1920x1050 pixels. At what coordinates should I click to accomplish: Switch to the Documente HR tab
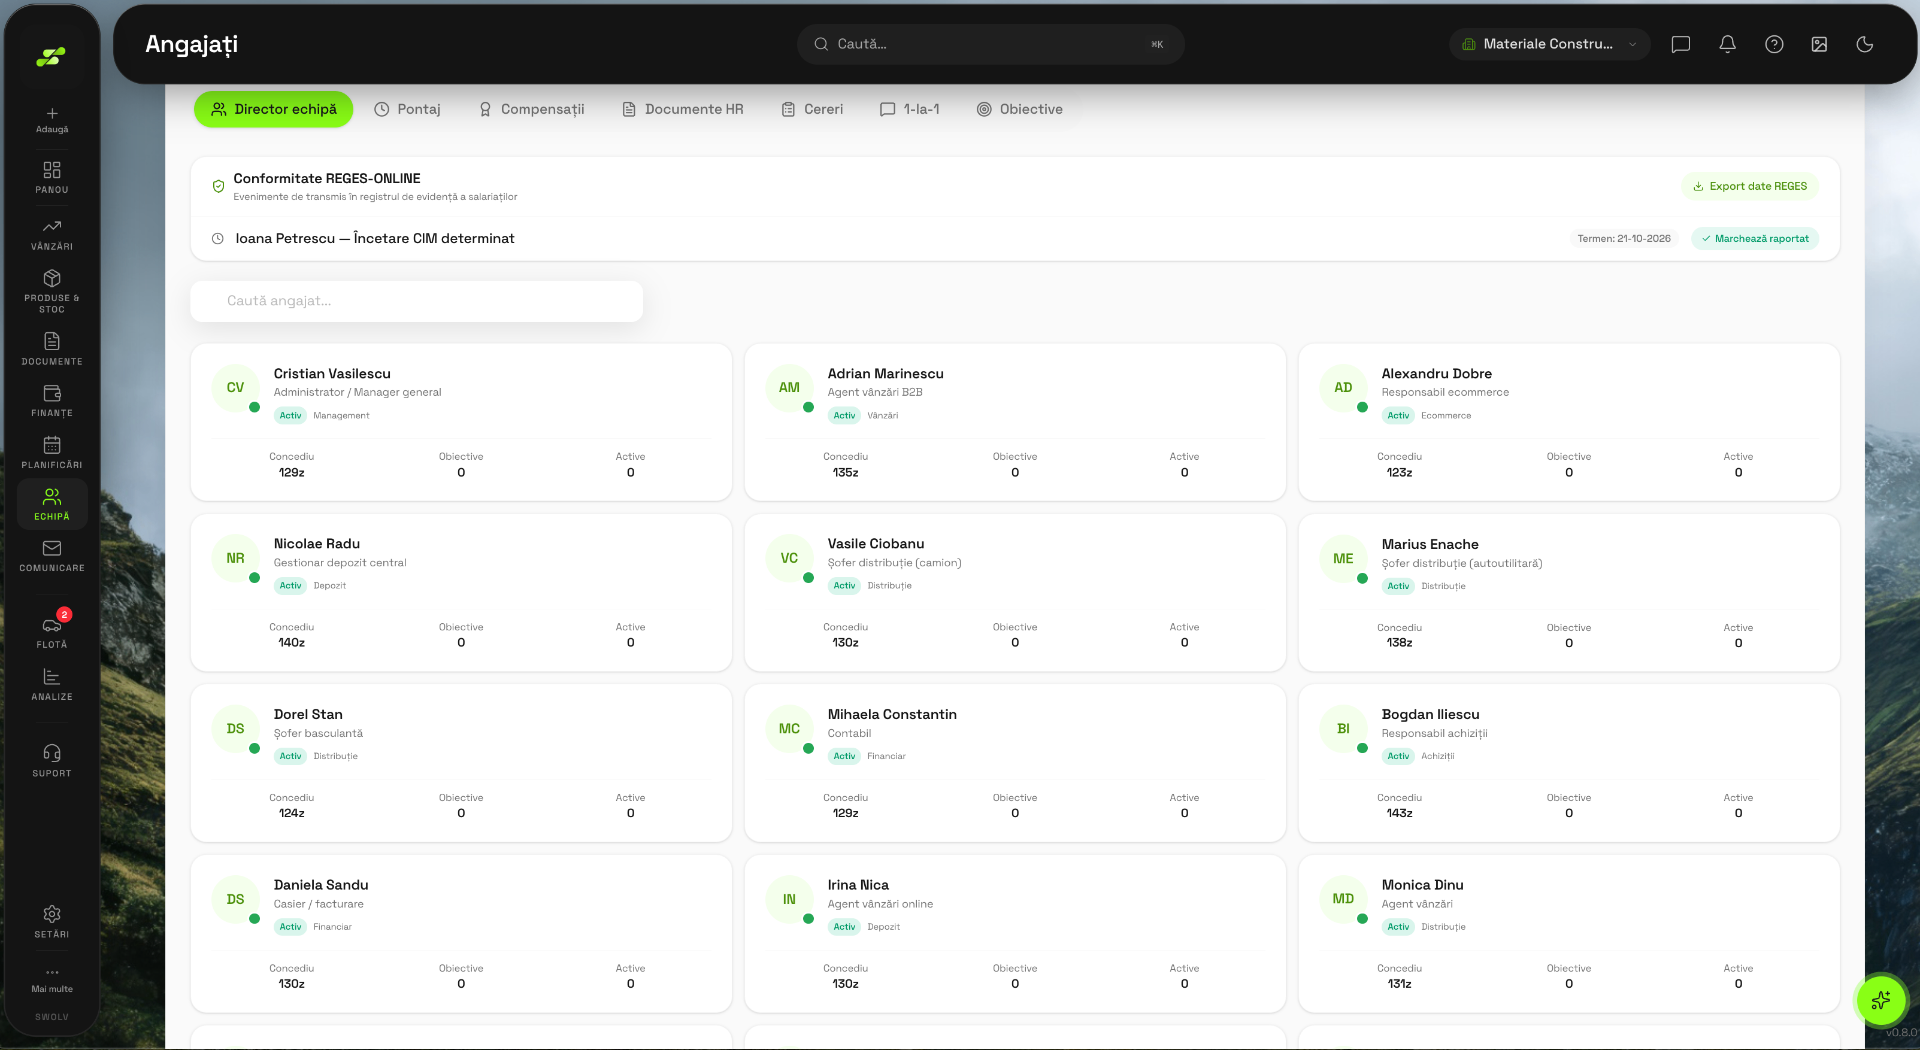pos(683,109)
